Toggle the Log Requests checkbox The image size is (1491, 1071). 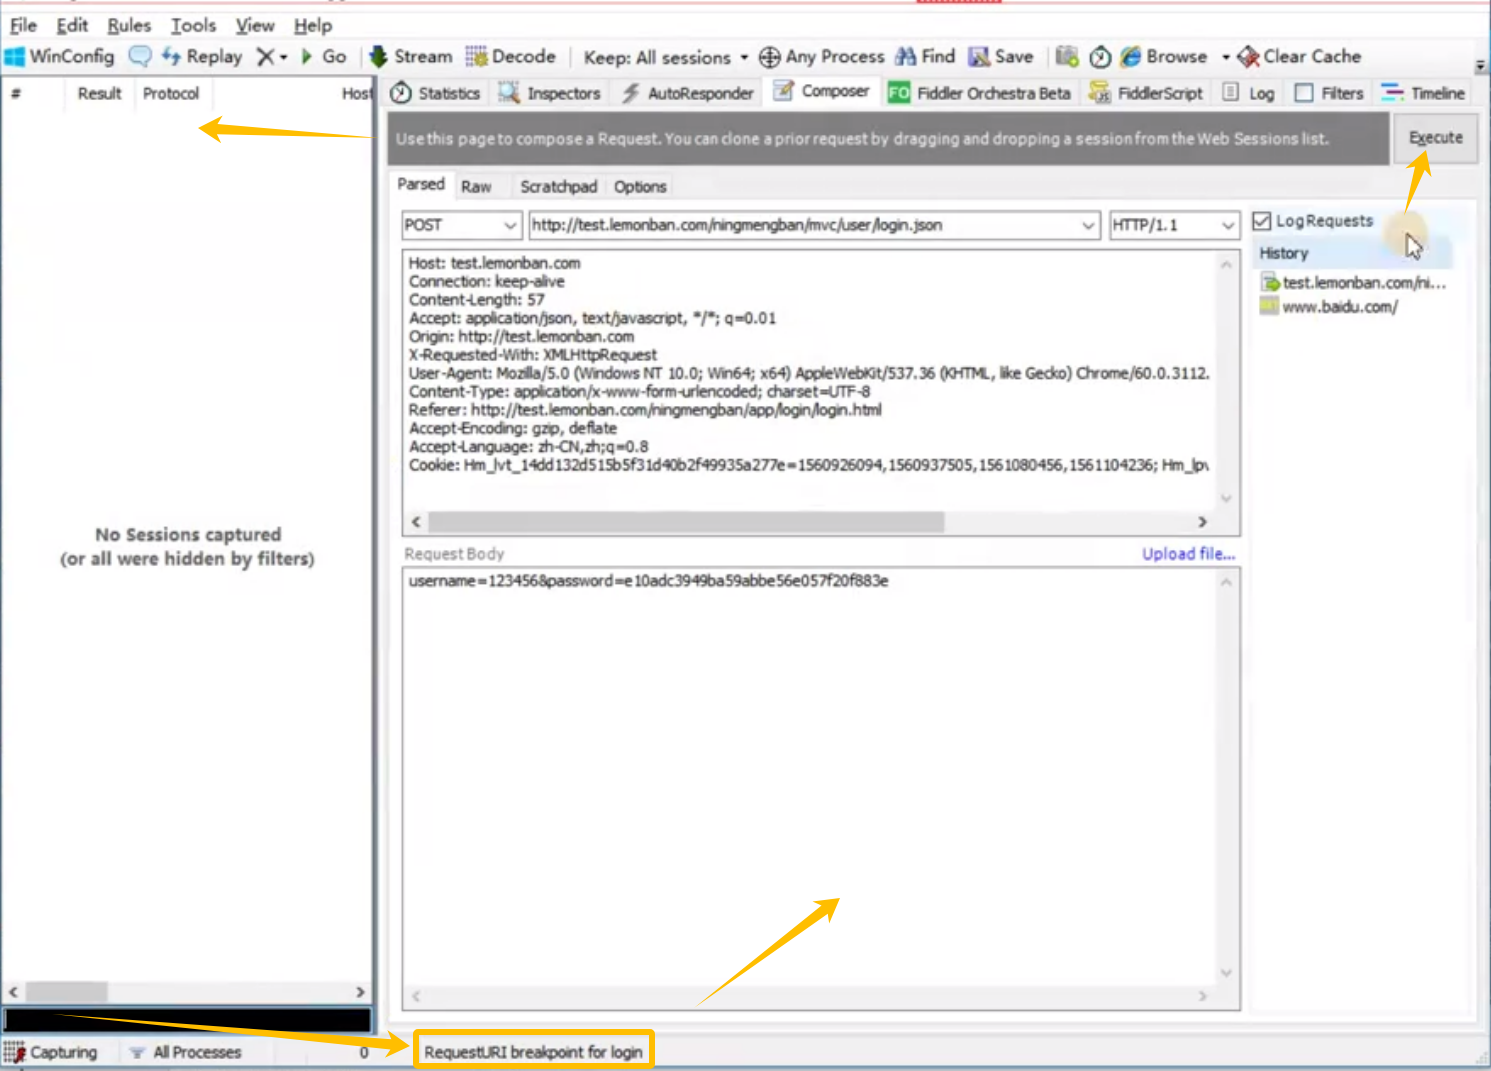tap(1262, 221)
